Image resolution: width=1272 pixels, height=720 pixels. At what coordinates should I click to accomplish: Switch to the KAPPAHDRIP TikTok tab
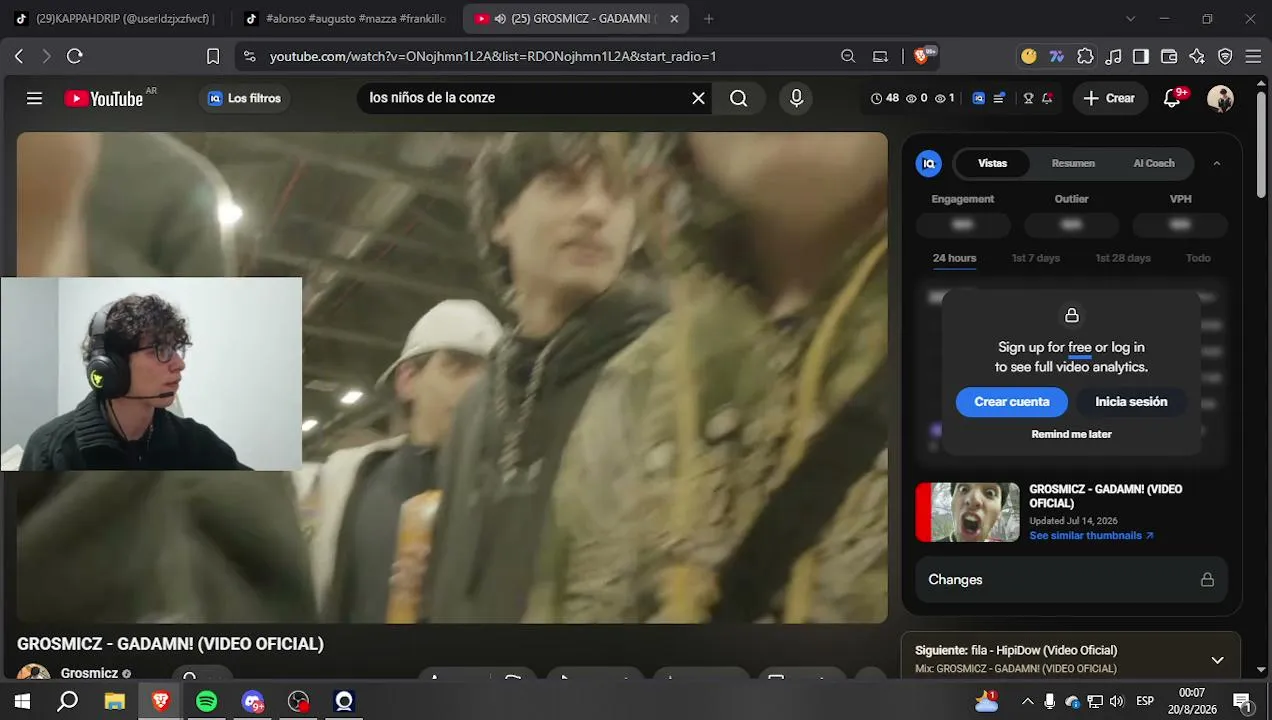(116, 18)
